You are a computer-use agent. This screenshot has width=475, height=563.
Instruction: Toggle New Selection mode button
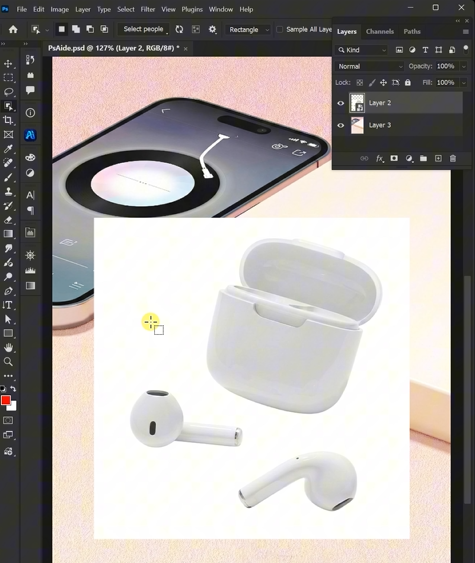(x=62, y=29)
